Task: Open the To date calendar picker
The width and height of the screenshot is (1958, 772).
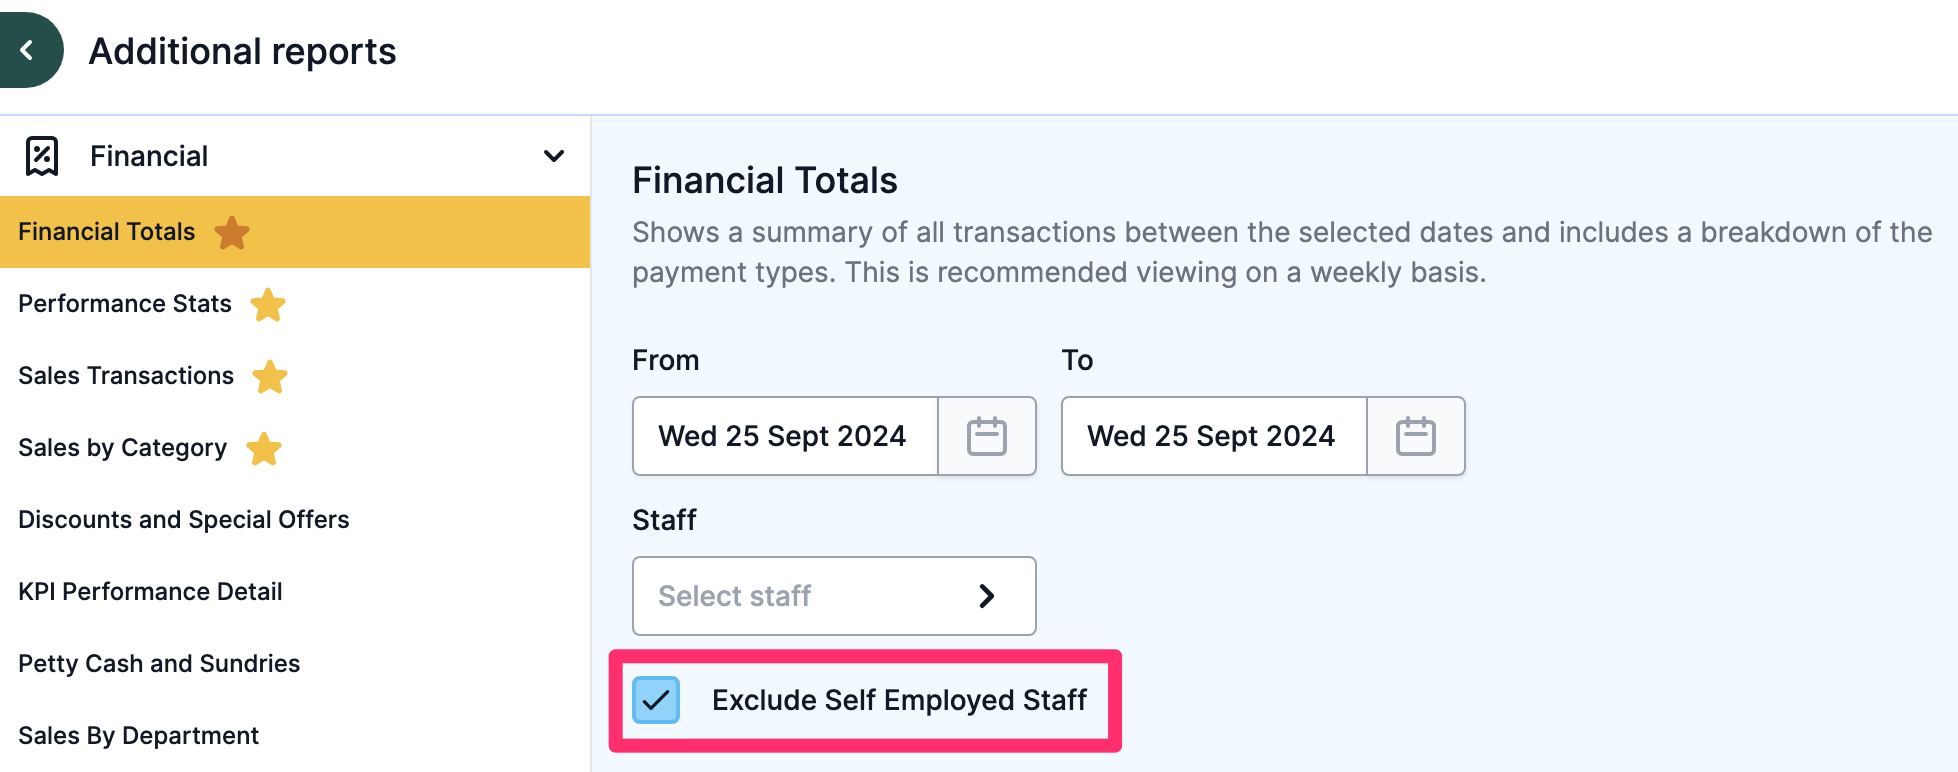Action: click(x=1416, y=436)
